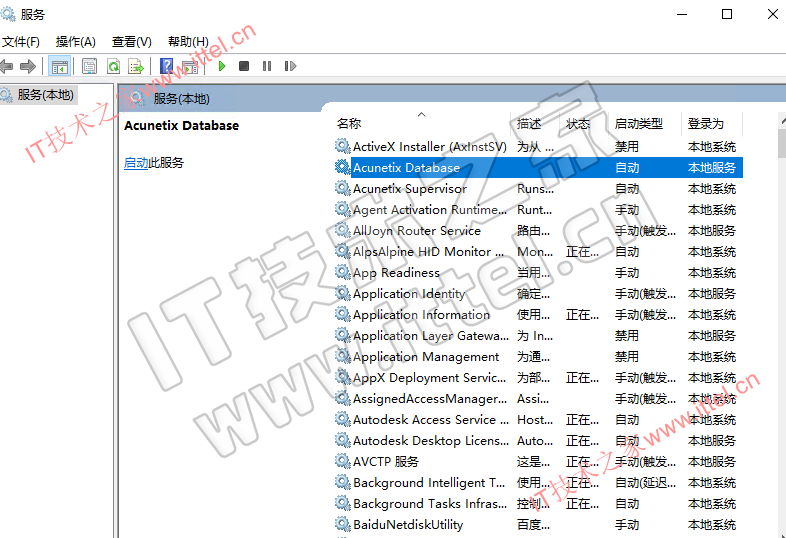Viewport: 786px width, 538px height.
Task: Click the Refresh toolbar icon
Action: (114, 66)
